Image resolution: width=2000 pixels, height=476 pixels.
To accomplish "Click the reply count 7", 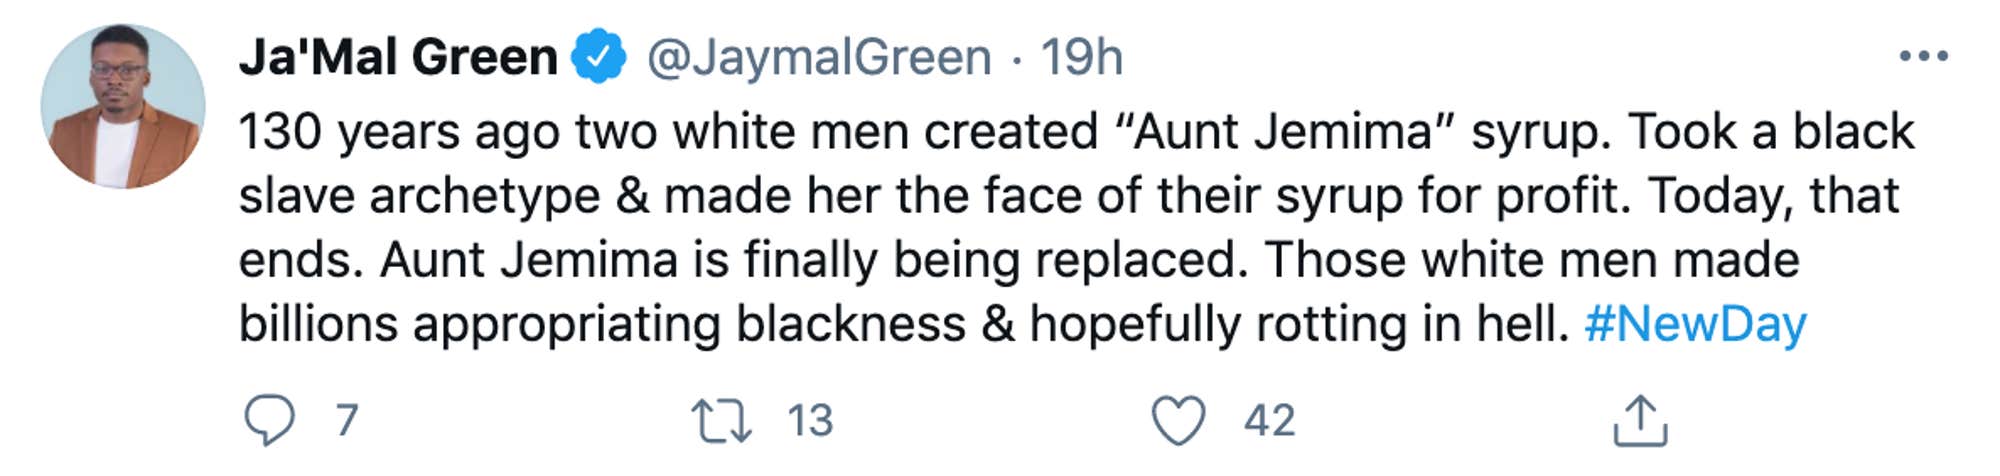I will tap(347, 420).
